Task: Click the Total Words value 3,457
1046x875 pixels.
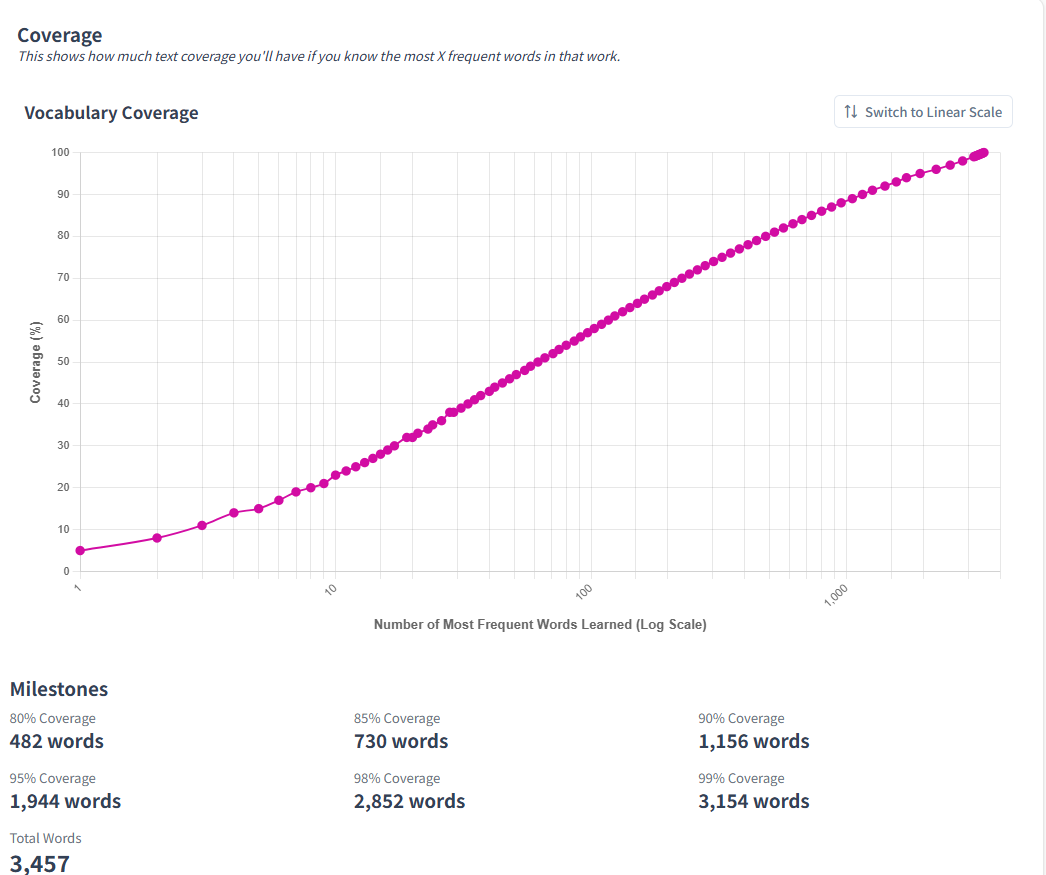Action: 40,863
